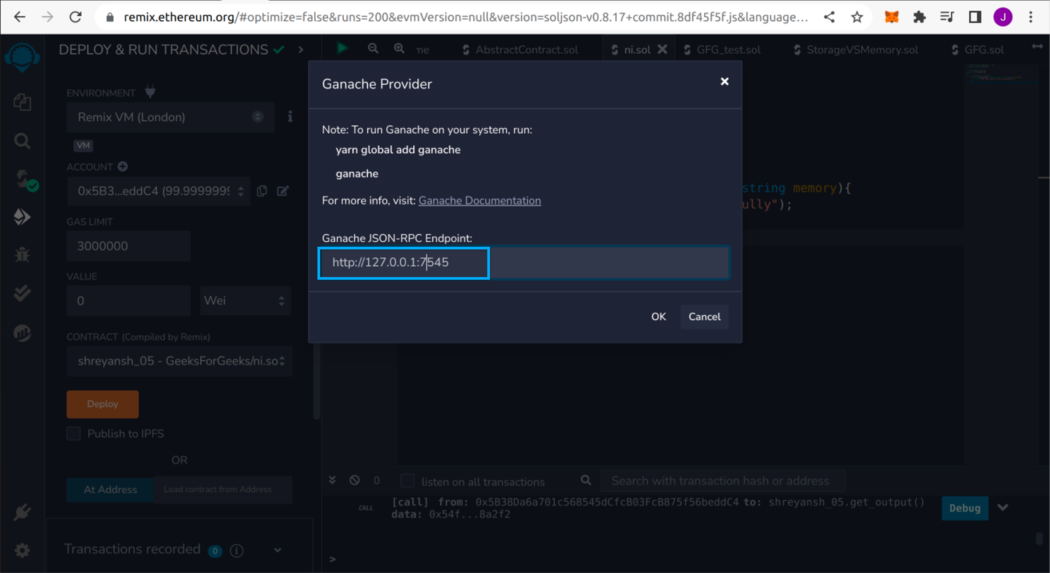Click the At Address button
1050x573 pixels.
coord(110,489)
